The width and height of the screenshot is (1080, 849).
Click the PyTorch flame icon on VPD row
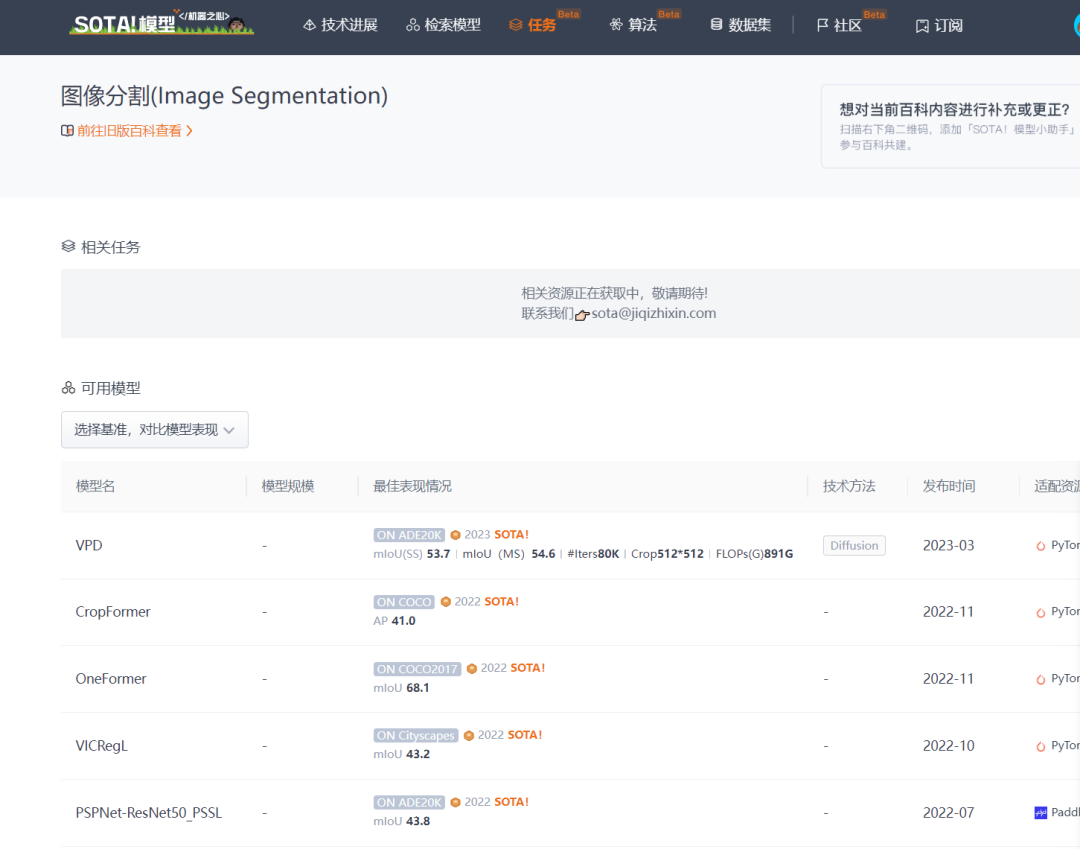[1043, 545]
